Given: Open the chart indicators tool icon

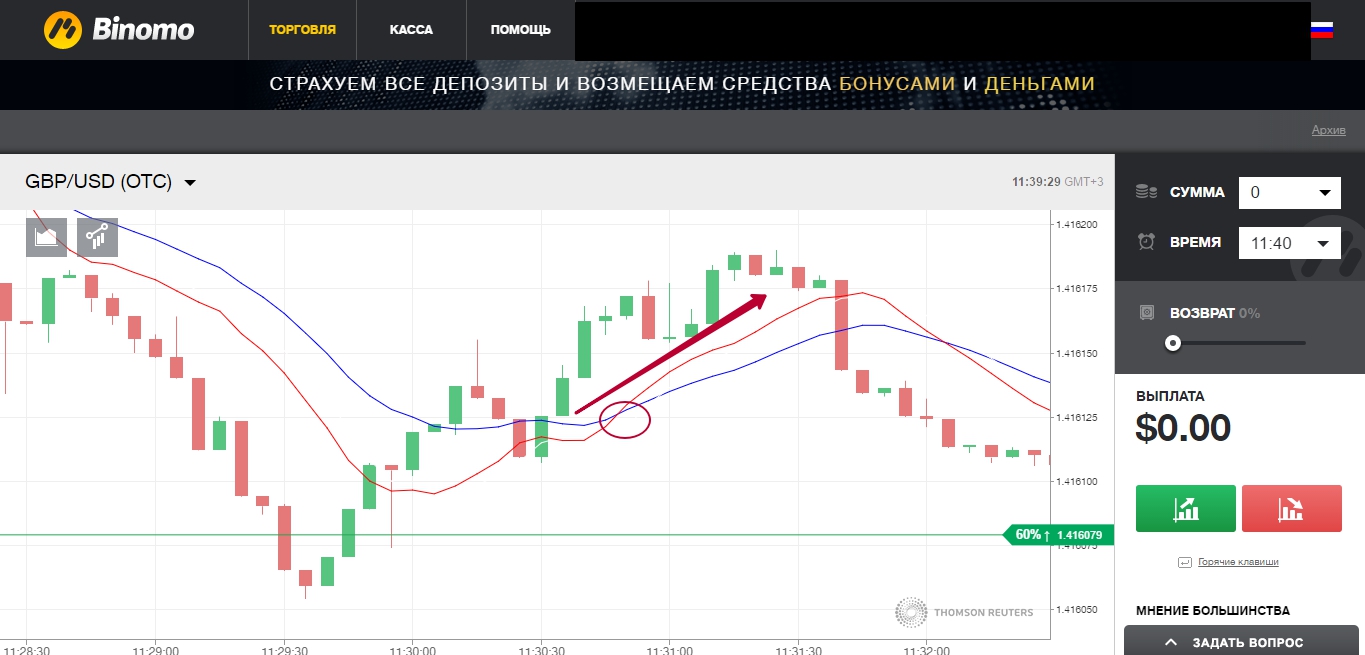Looking at the screenshot, I should pos(98,237).
